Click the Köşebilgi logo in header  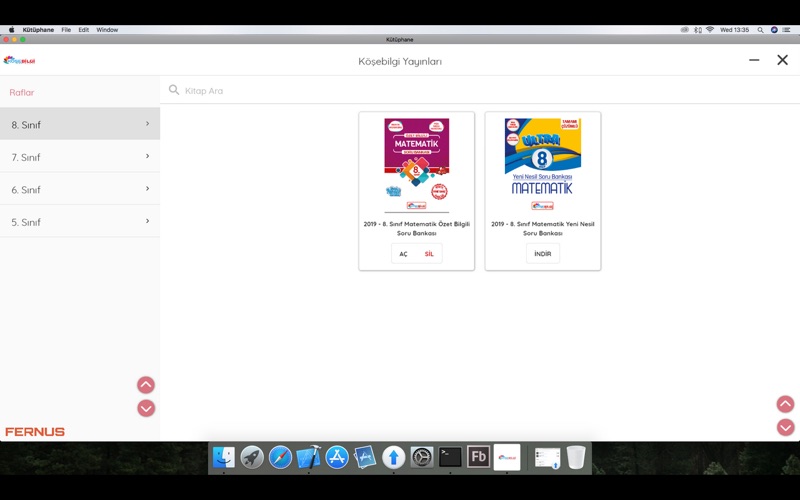pyautogui.click(x=19, y=60)
